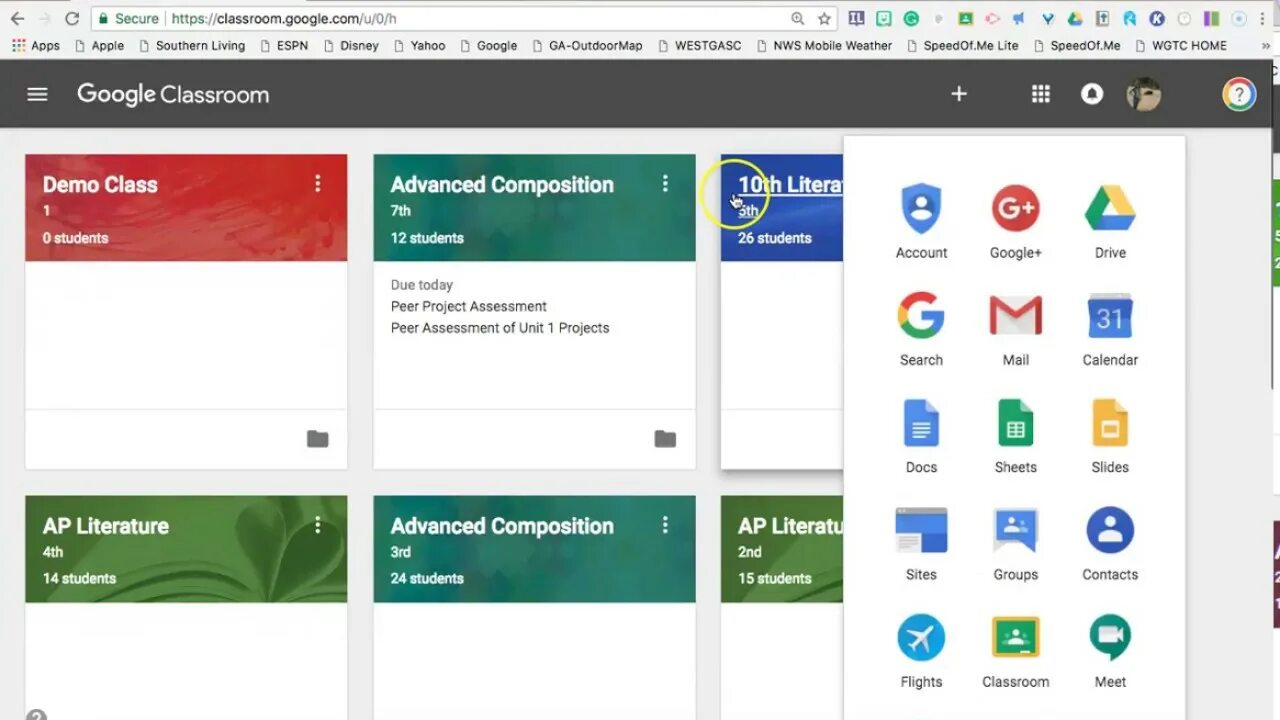Go back with the browser back arrow
Screen dimensions: 1280x720
coord(17,18)
